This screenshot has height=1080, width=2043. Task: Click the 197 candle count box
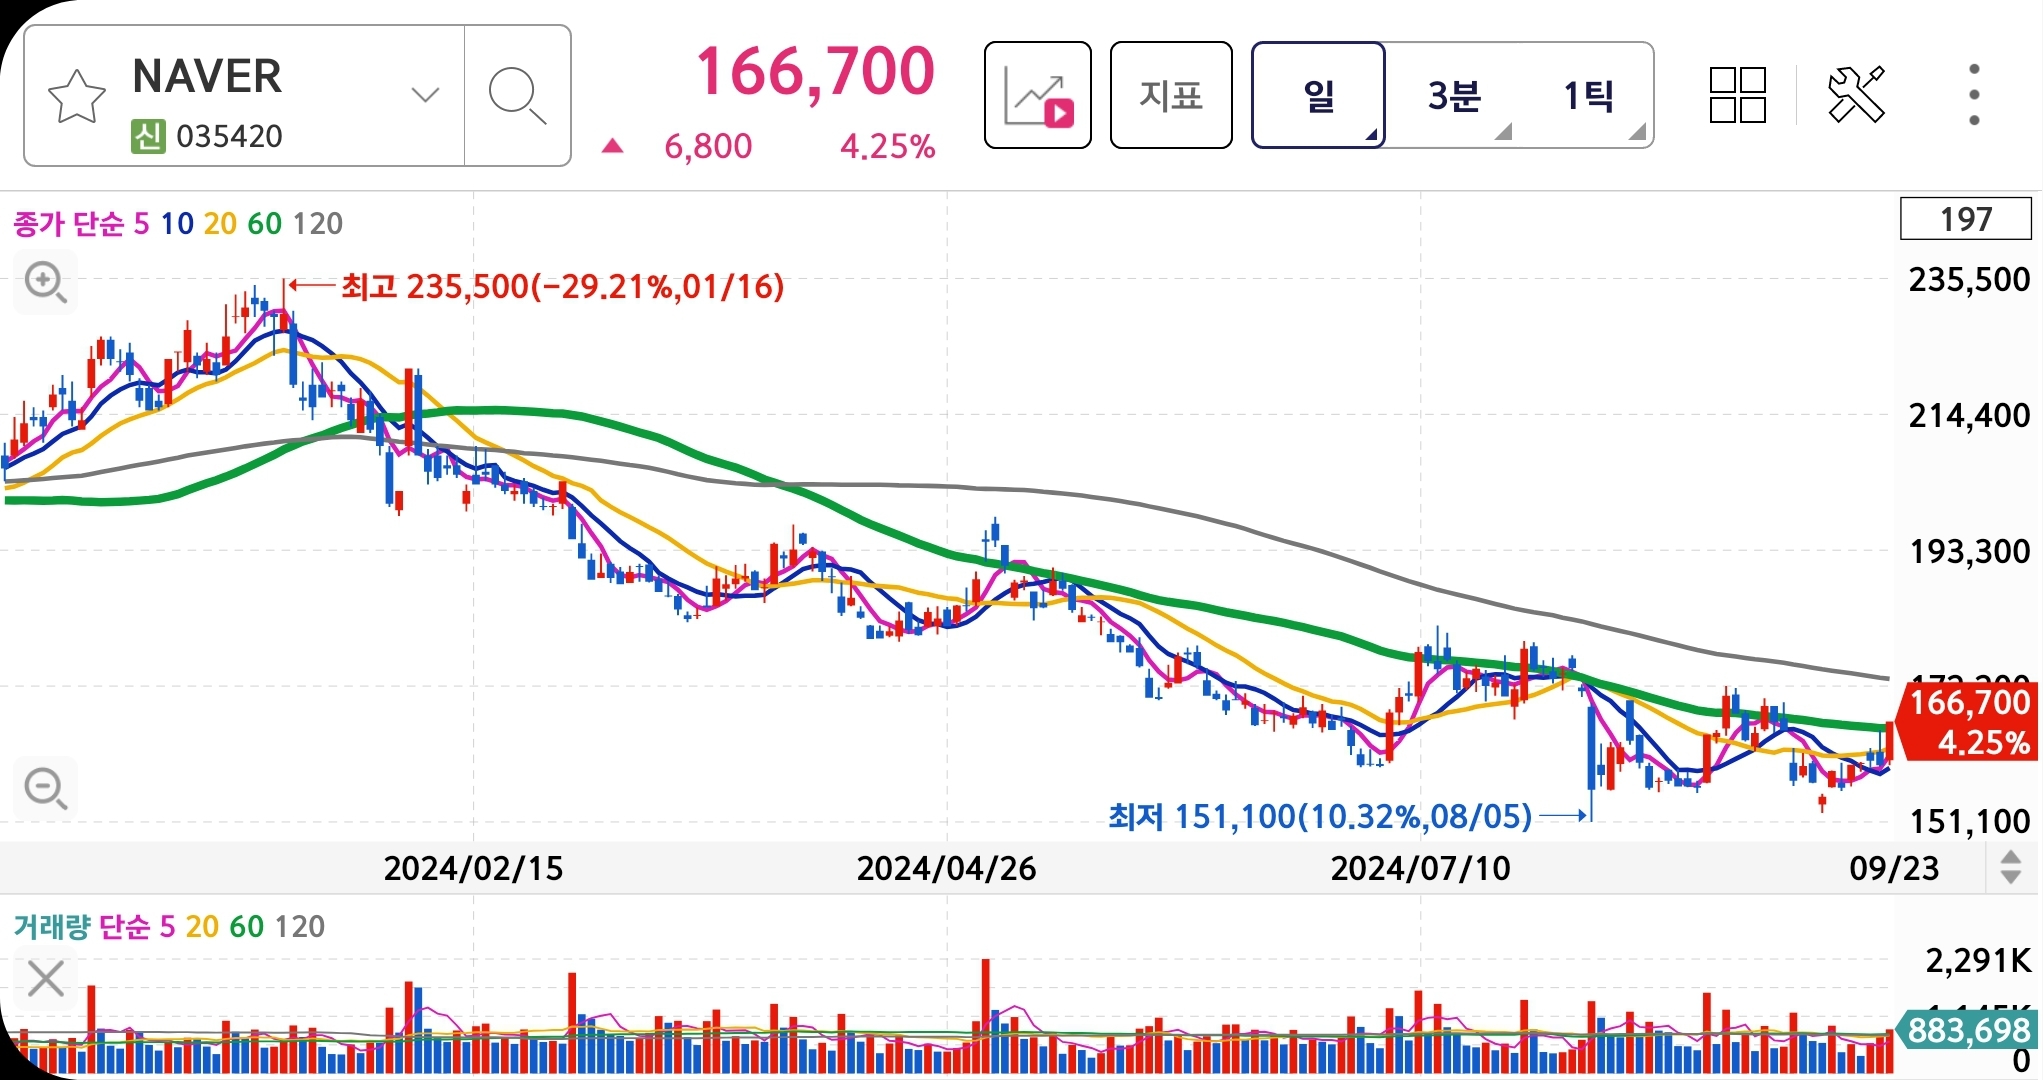coord(1965,219)
